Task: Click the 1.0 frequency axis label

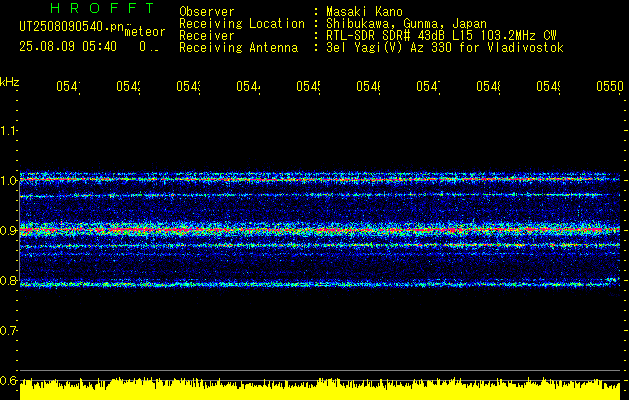Action: point(9,181)
